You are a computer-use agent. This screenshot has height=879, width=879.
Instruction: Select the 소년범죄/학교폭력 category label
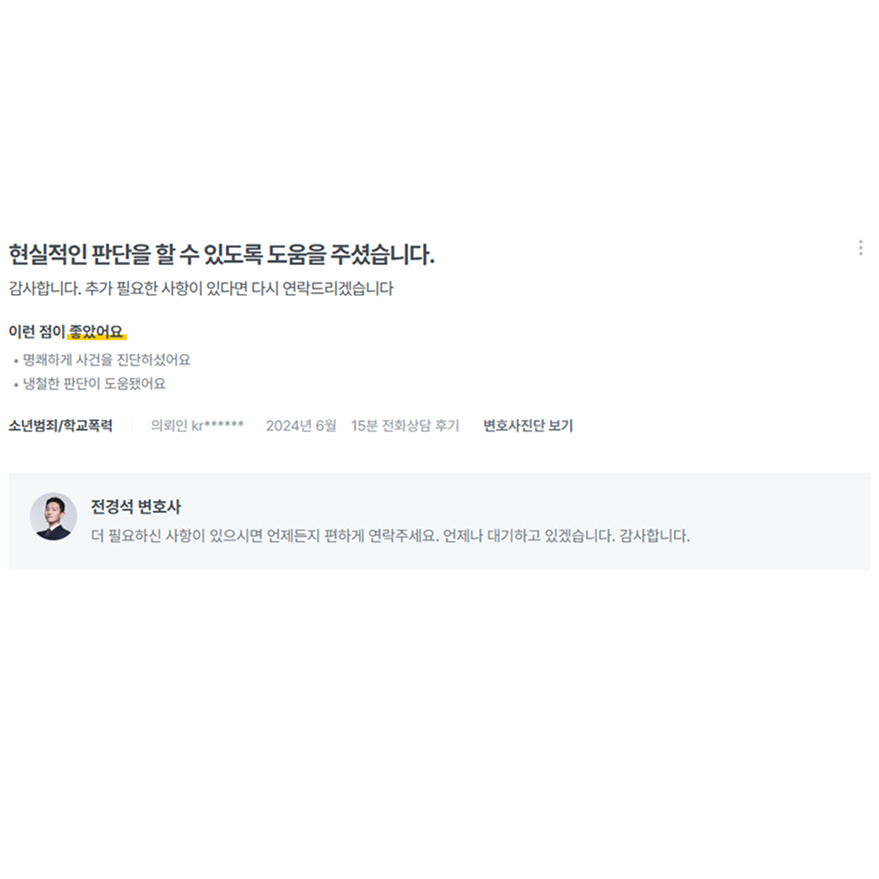(x=61, y=425)
